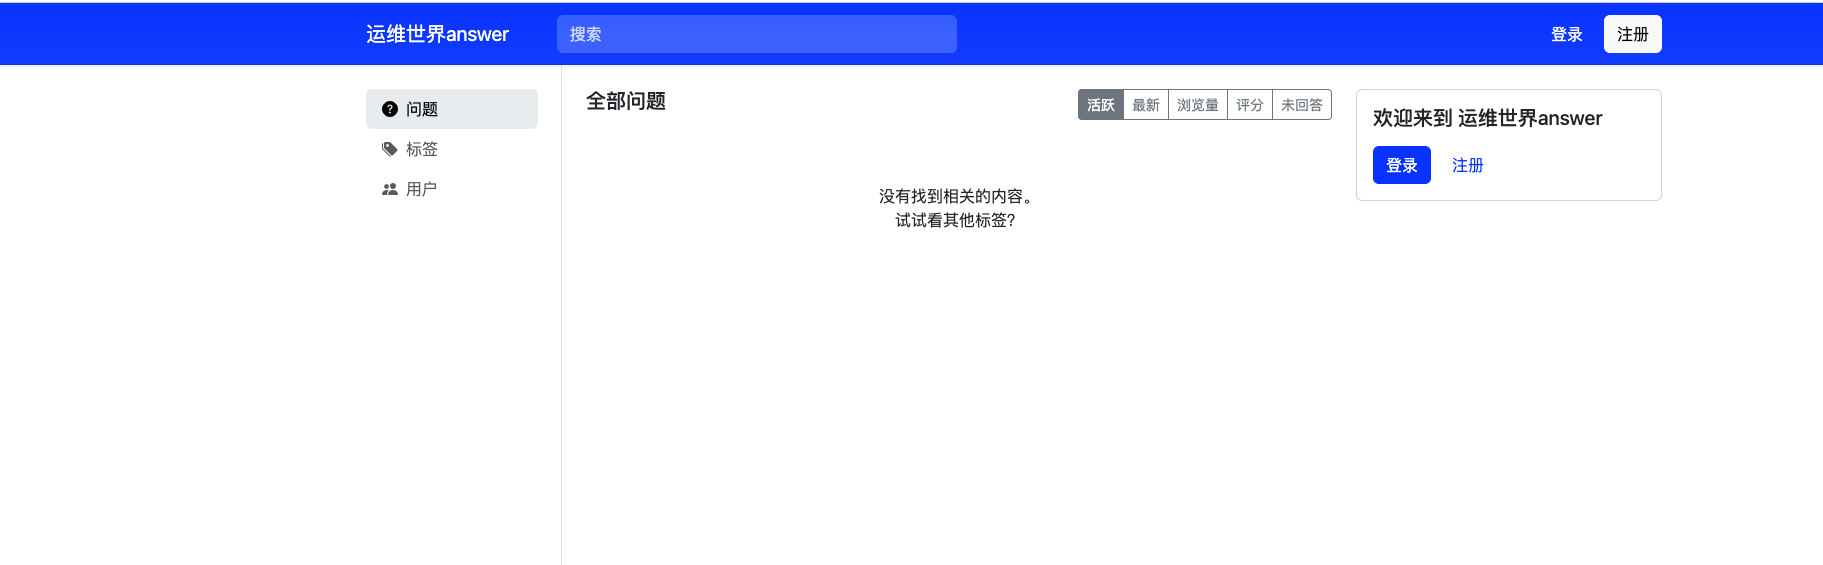Click the tag icon beside 标签
The image size is (1823, 565).
click(390, 149)
